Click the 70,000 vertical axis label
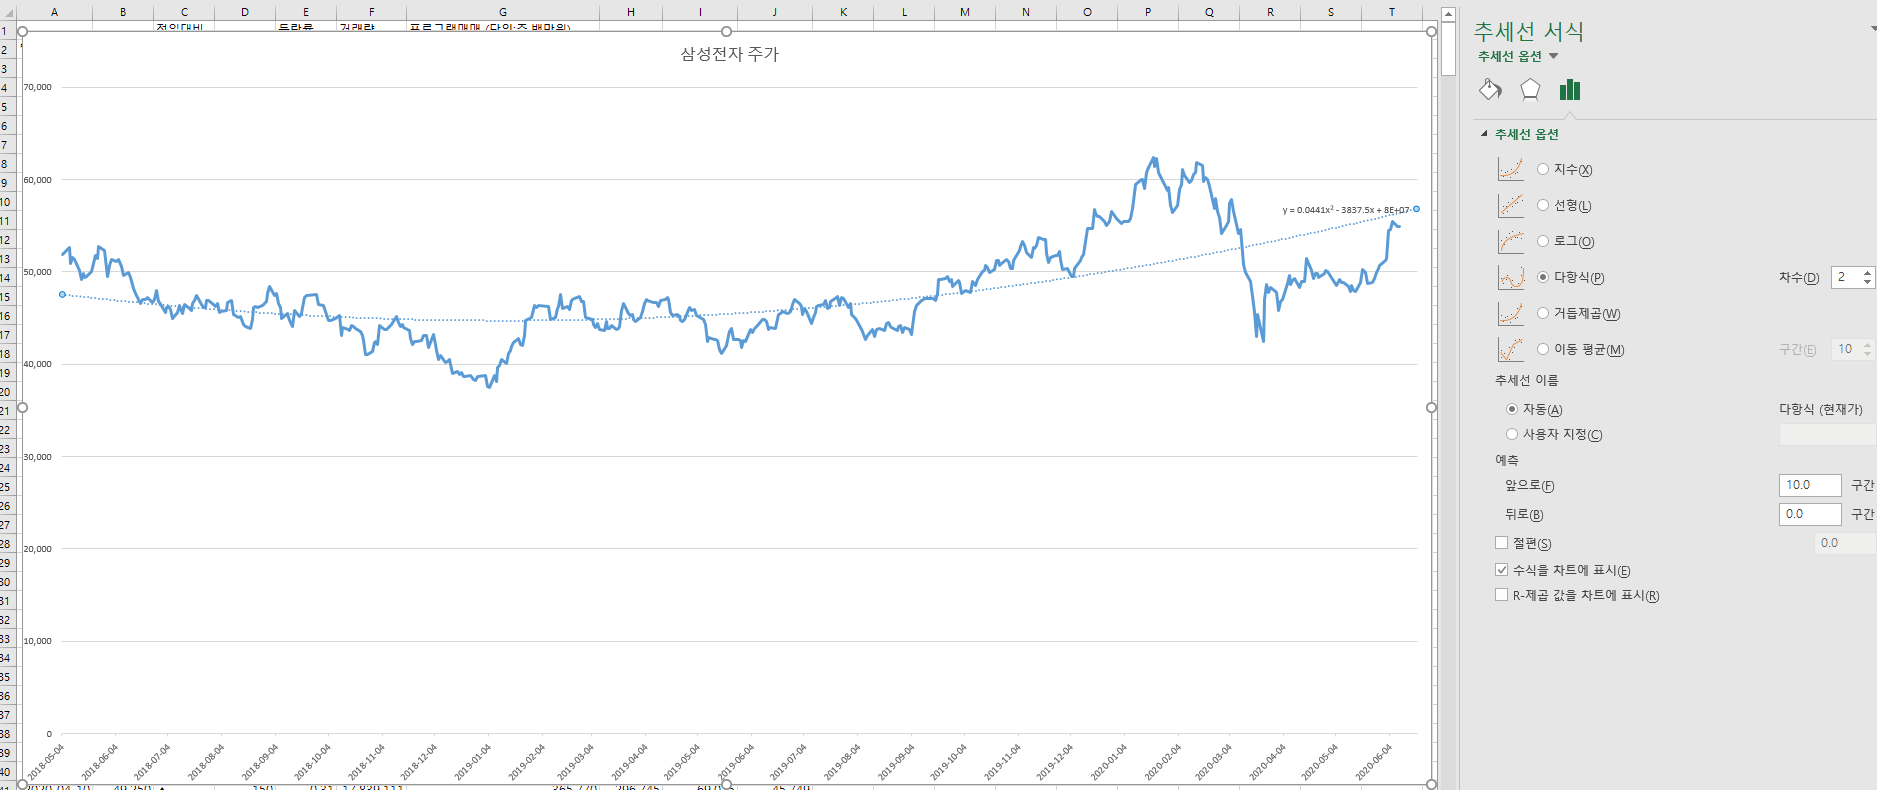The width and height of the screenshot is (1877, 790). tap(37, 87)
